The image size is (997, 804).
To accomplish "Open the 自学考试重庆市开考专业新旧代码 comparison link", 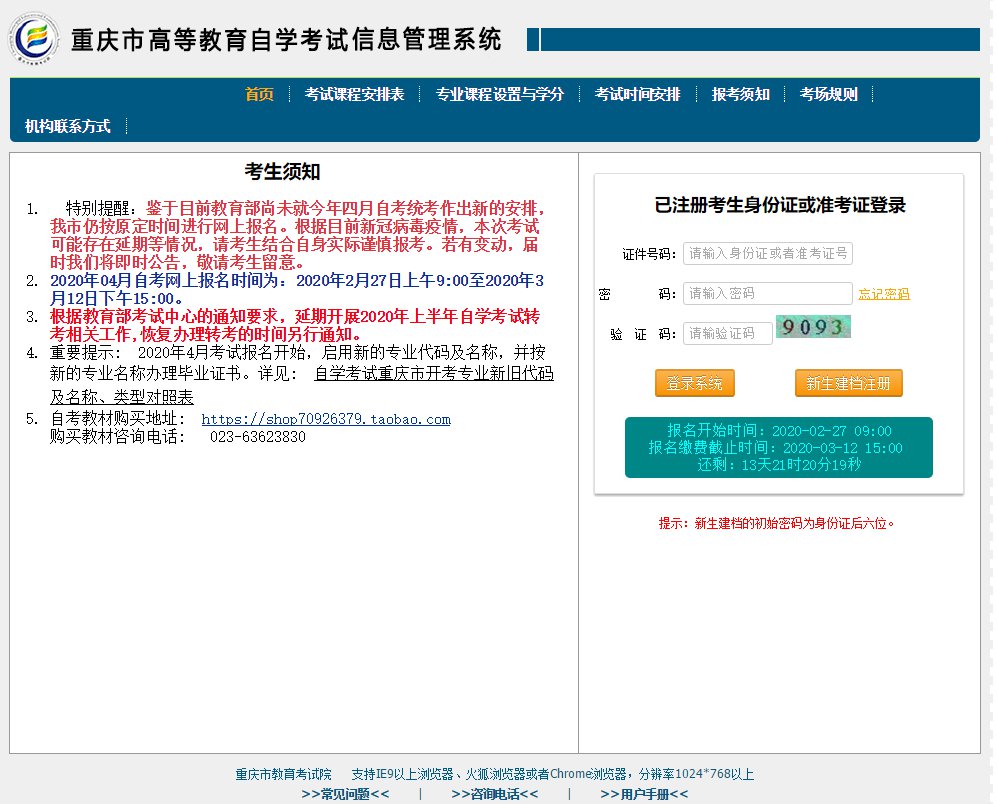I will pos(433,374).
